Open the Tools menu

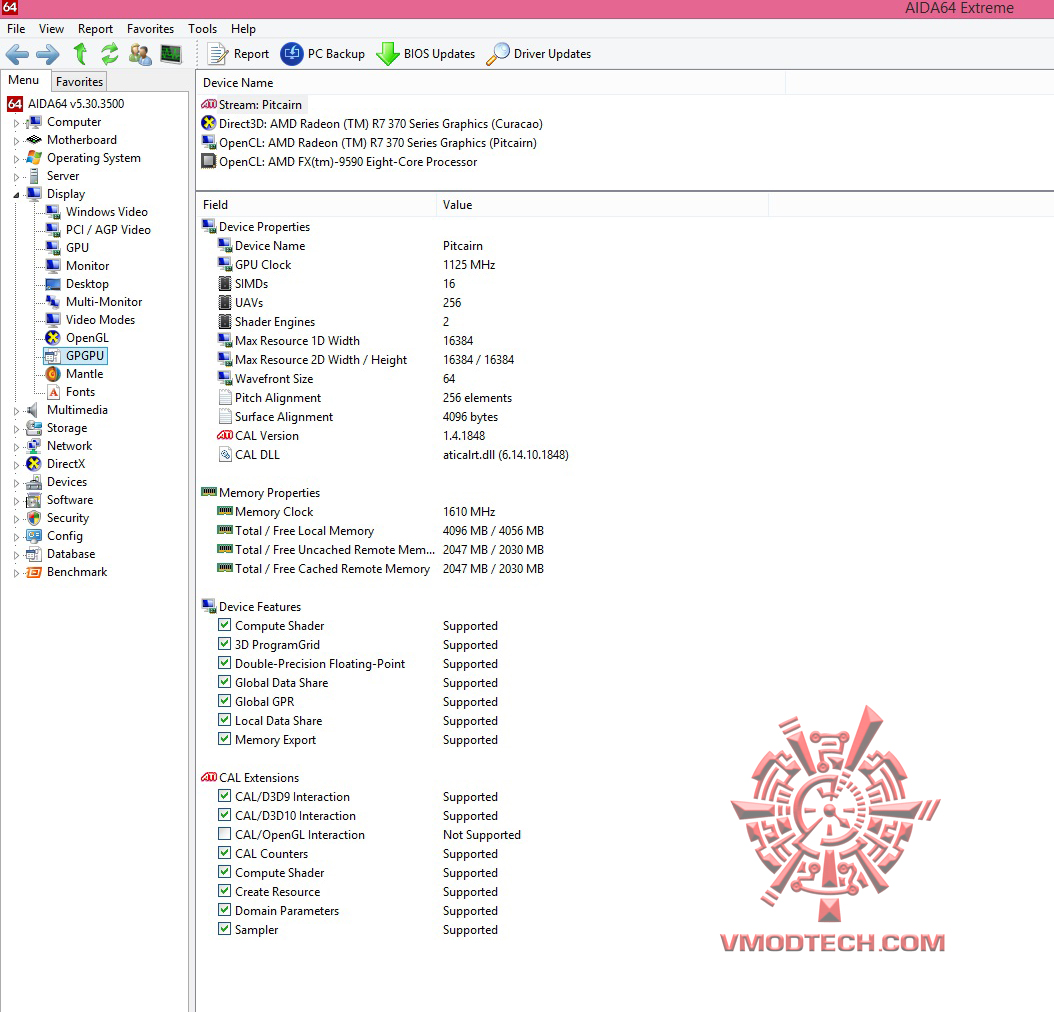[202, 29]
